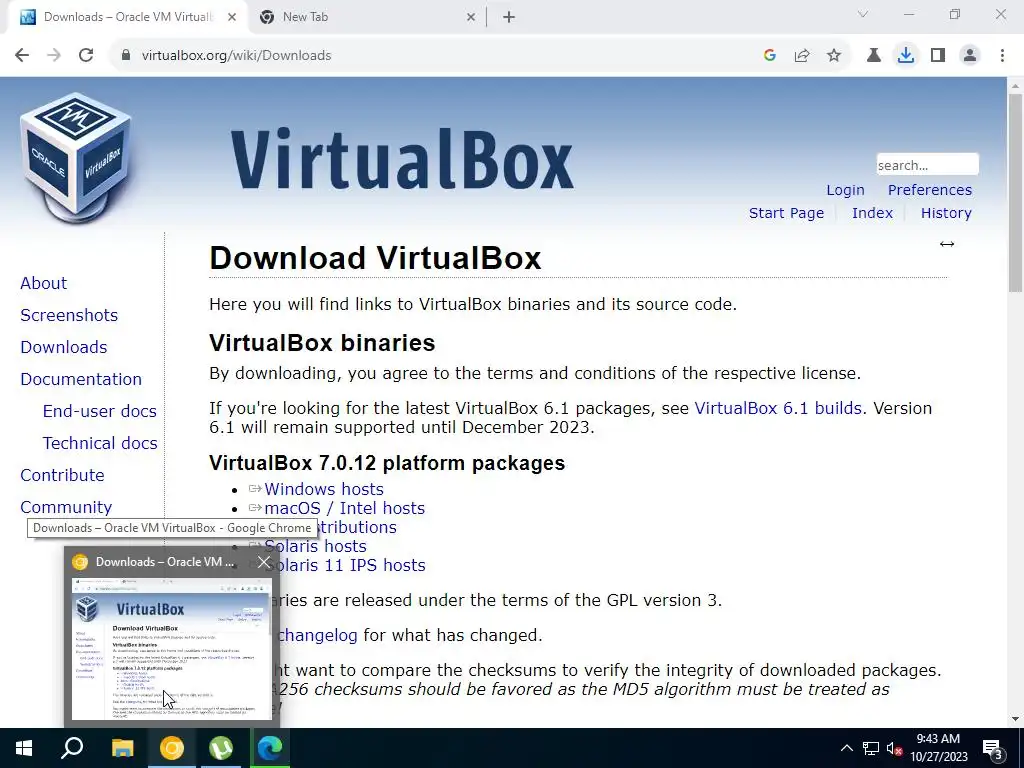Open the Solaris hosts download link
This screenshot has width=1024, height=768.
(x=315, y=546)
